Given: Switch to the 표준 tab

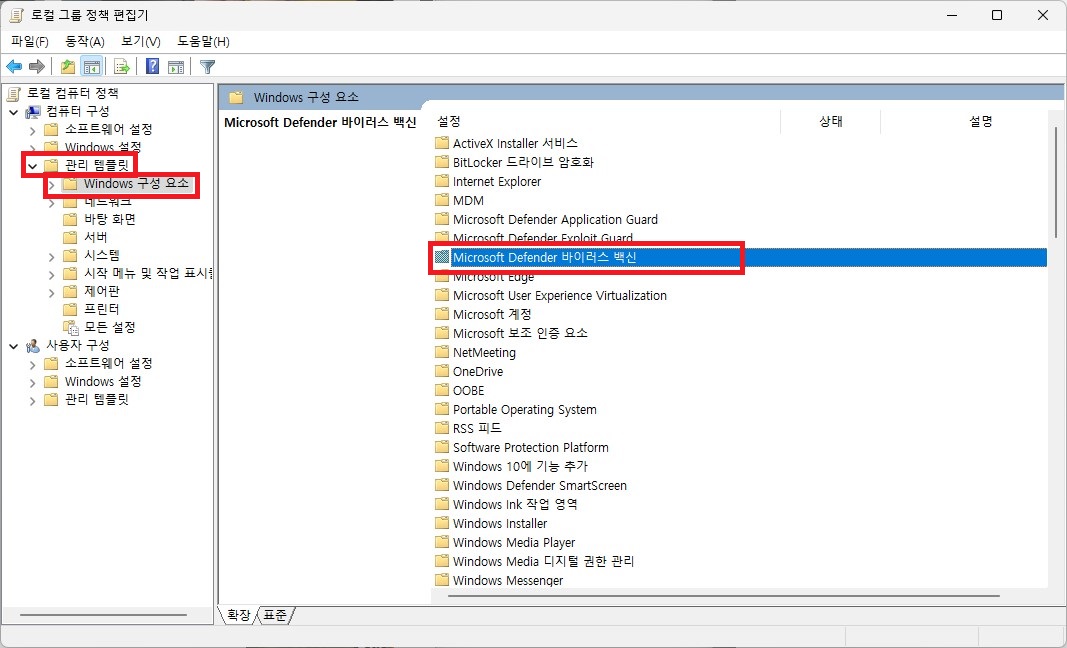Looking at the screenshot, I should point(276,615).
